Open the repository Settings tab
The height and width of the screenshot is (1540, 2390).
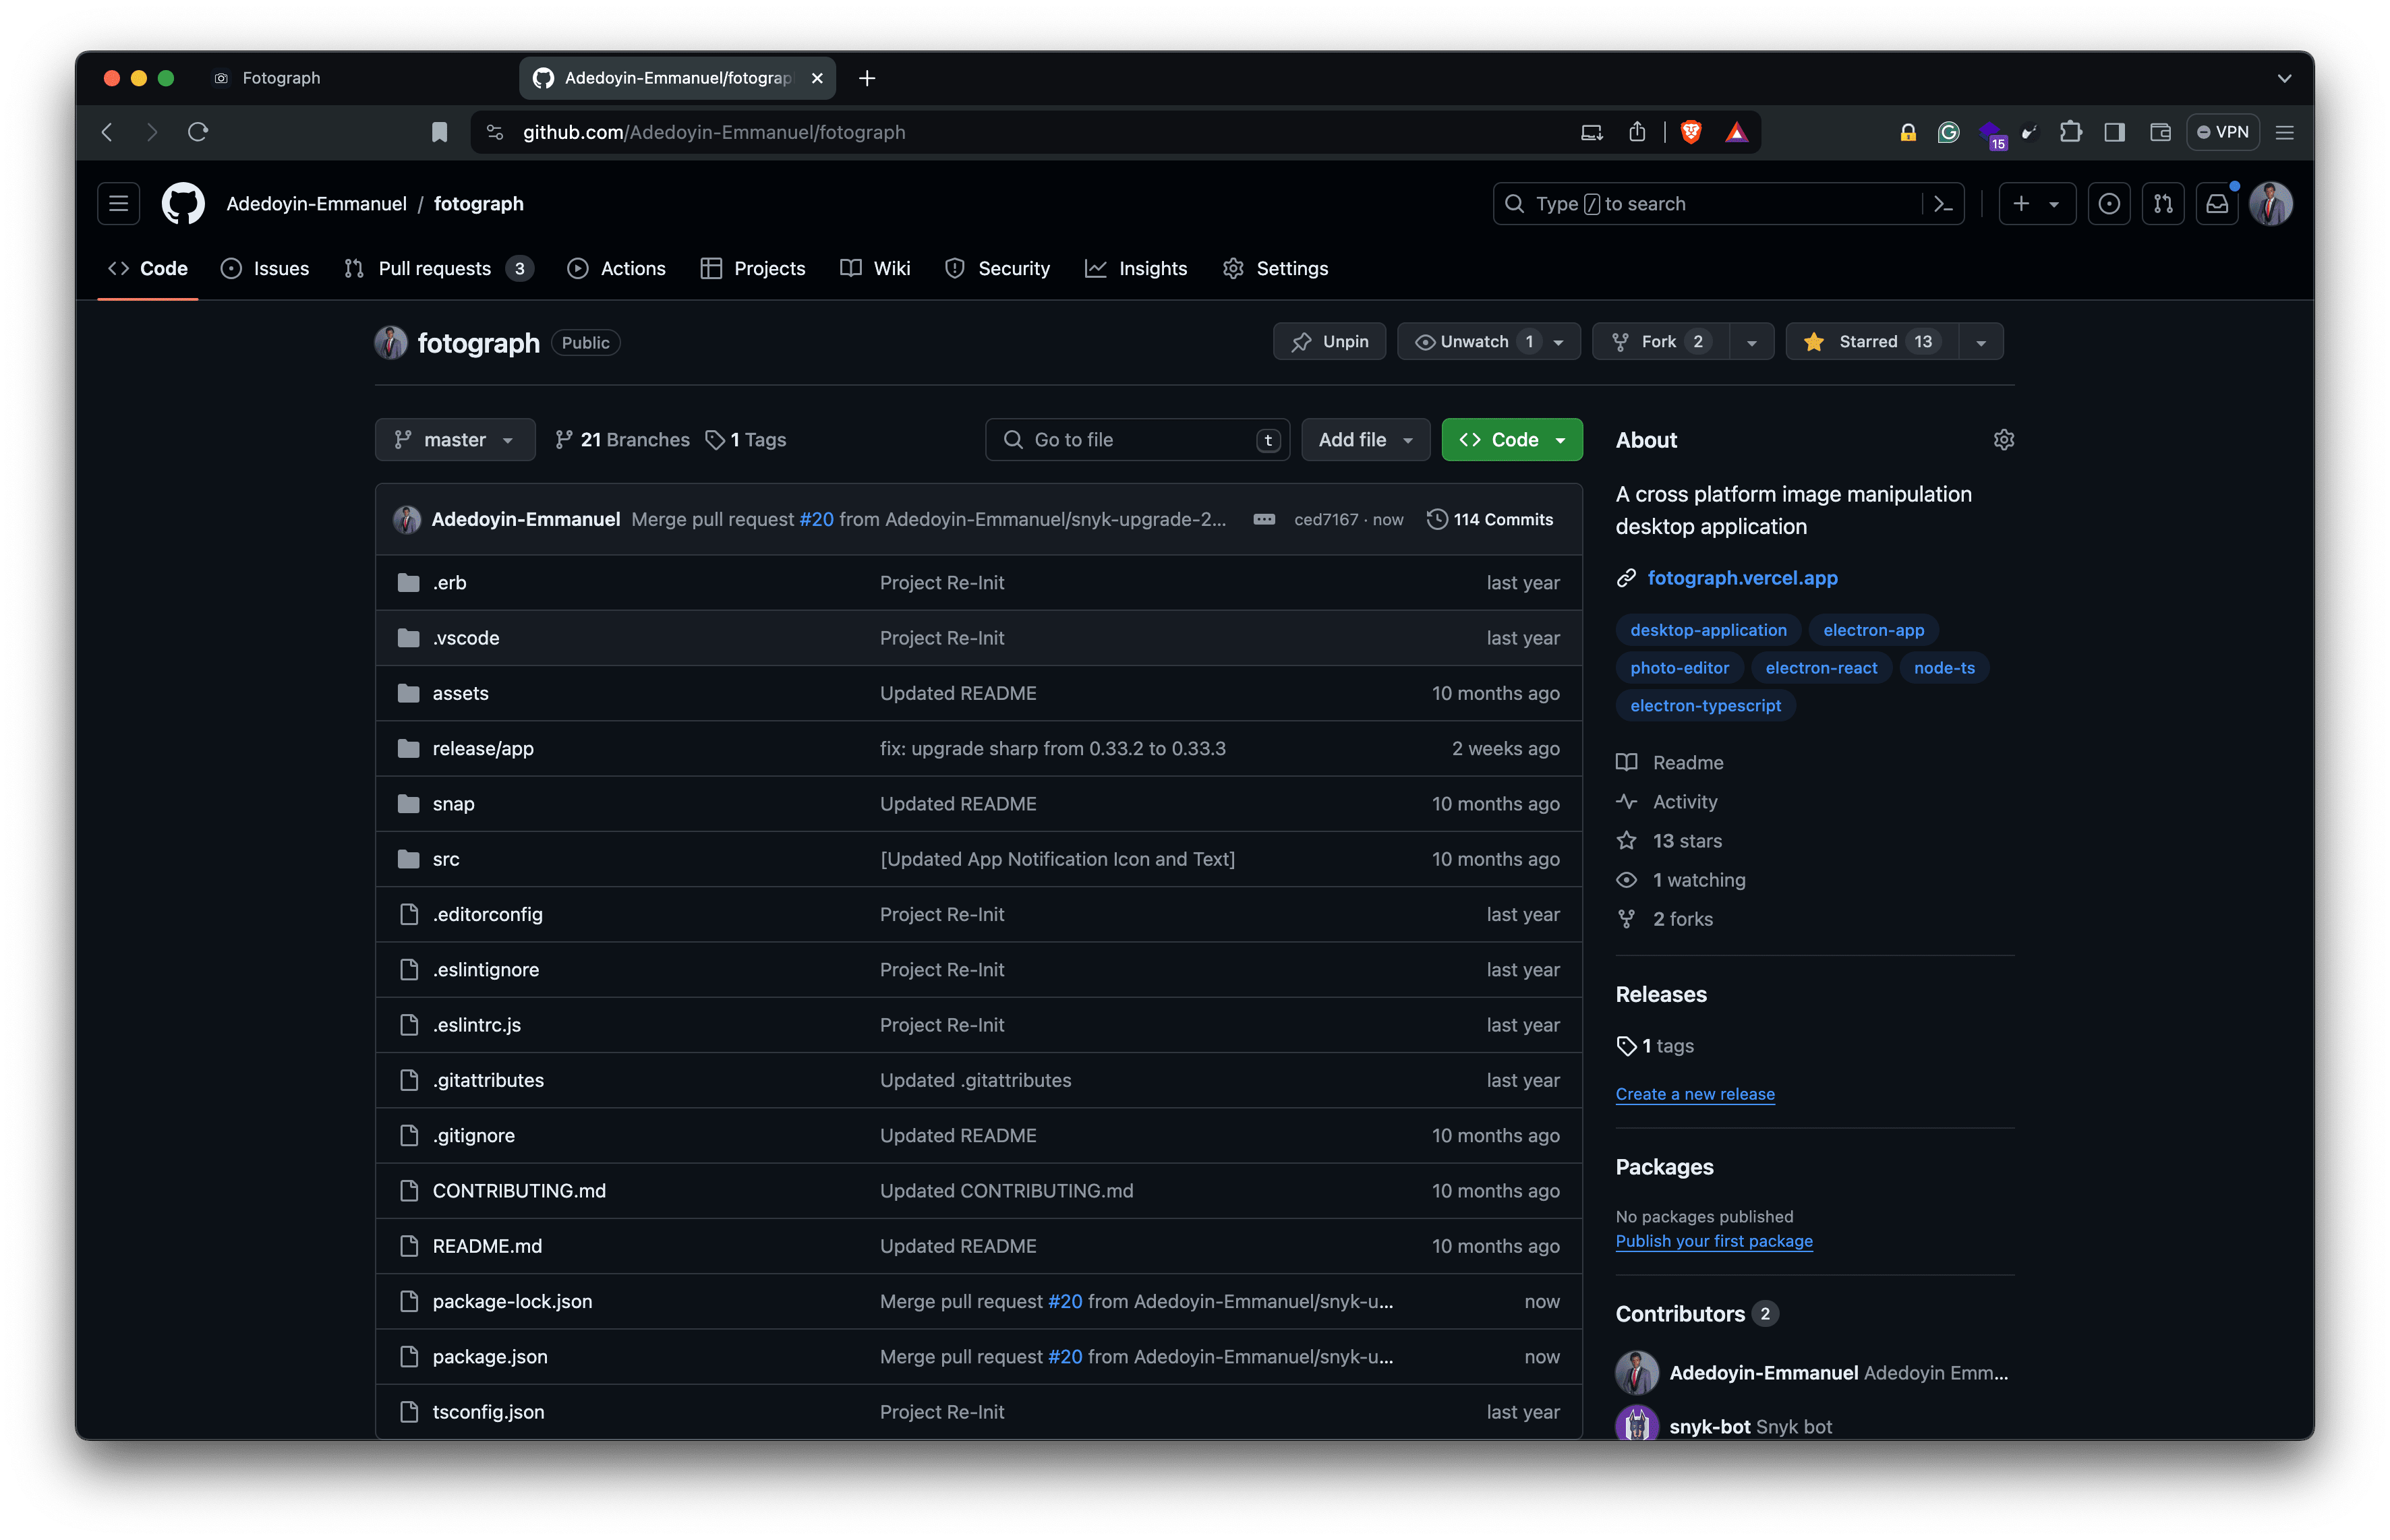[1276, 269]
